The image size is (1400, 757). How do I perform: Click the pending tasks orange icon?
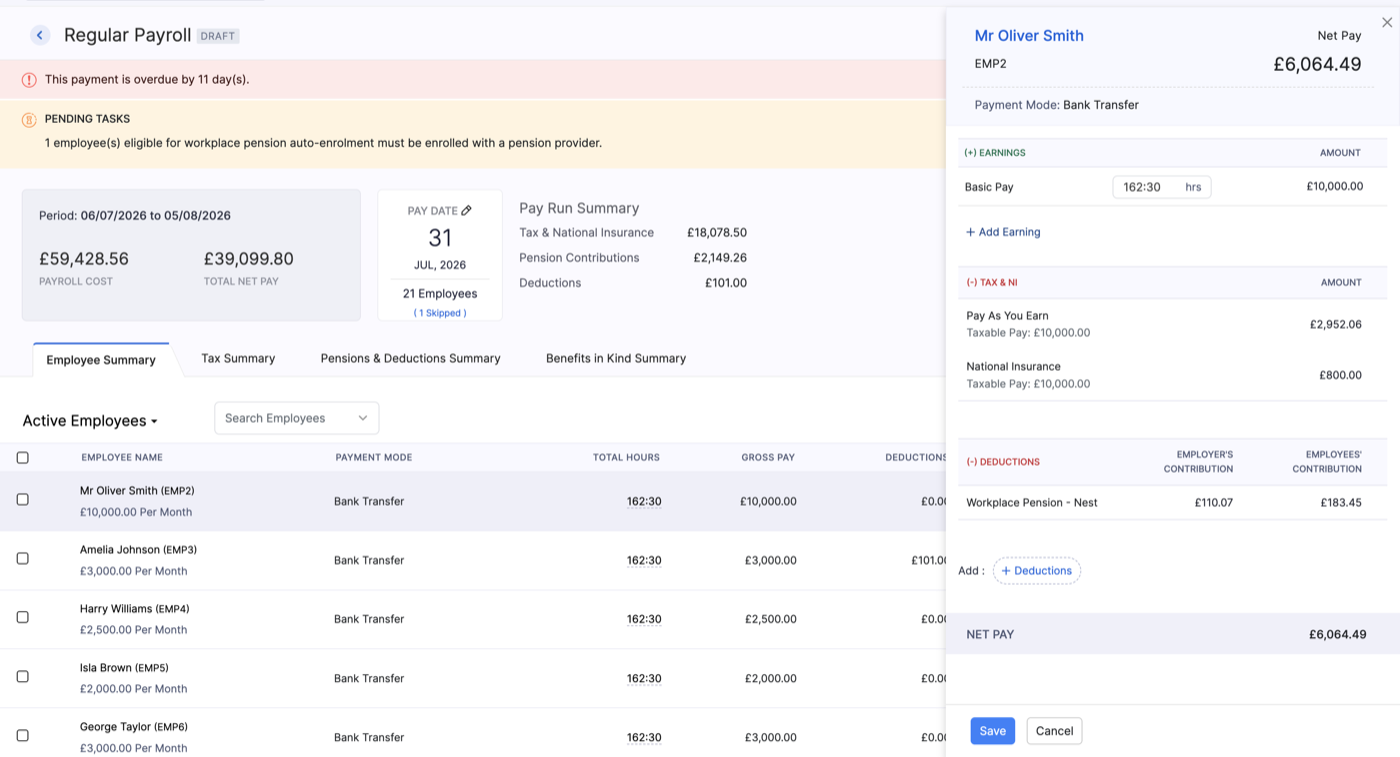29,120
